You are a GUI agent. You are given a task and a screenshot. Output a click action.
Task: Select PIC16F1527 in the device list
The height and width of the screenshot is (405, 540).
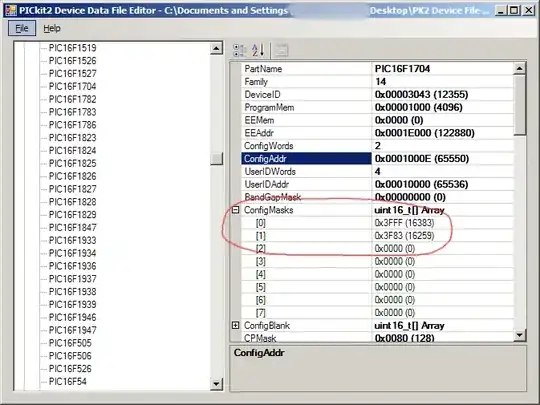click(x=72, y=73)
